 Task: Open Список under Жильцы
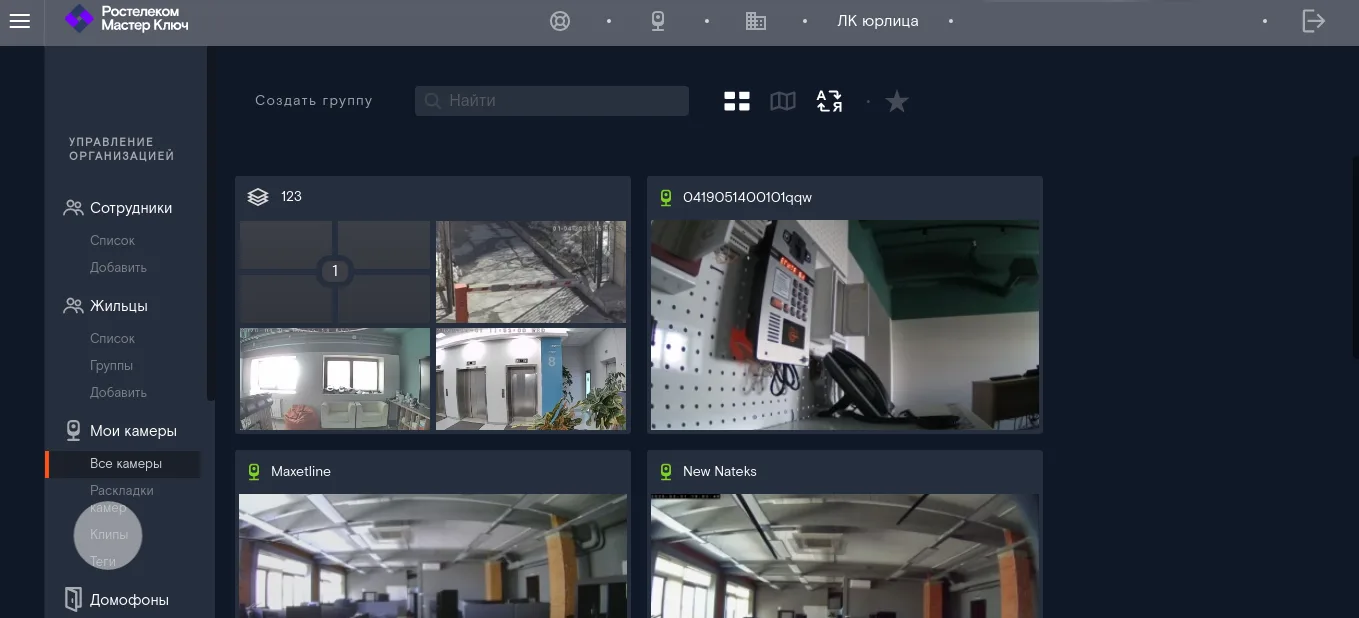coord(112,338)
